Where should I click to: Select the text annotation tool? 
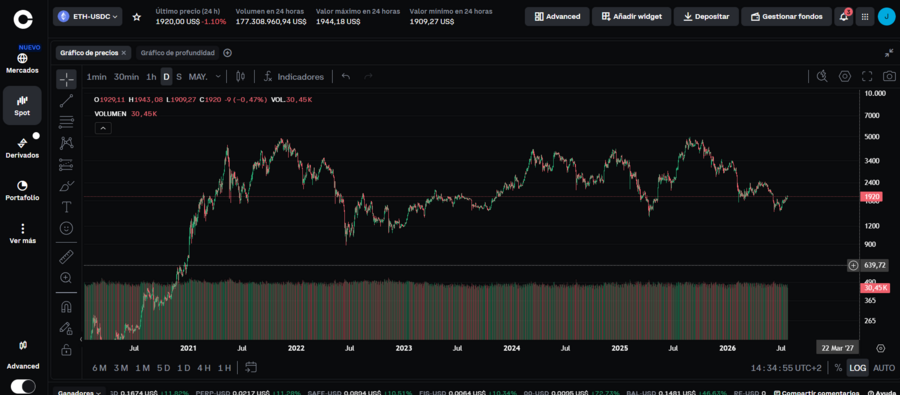tap(66, 207)
